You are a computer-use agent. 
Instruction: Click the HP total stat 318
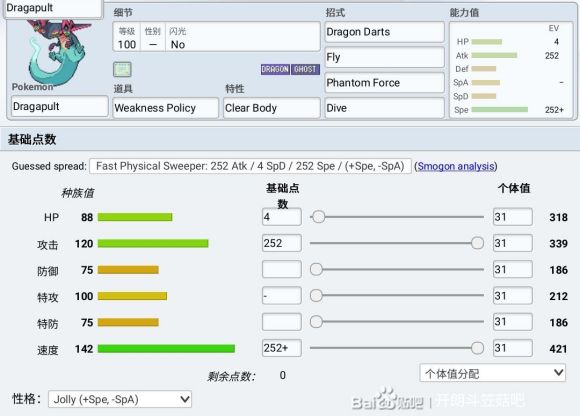click(x=558, y=217)
